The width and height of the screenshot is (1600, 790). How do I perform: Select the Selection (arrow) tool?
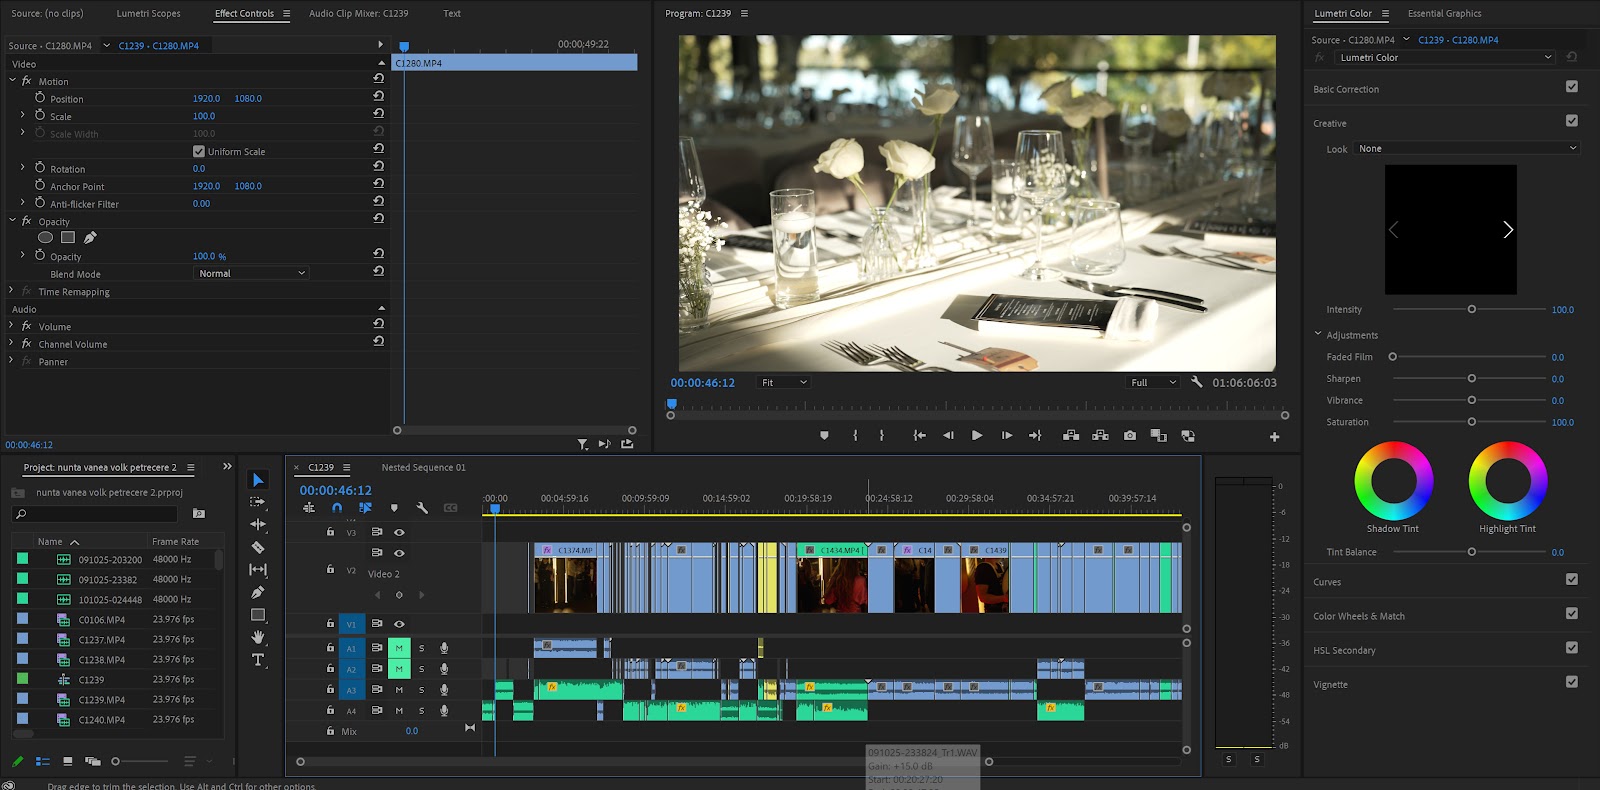point(258,480)
